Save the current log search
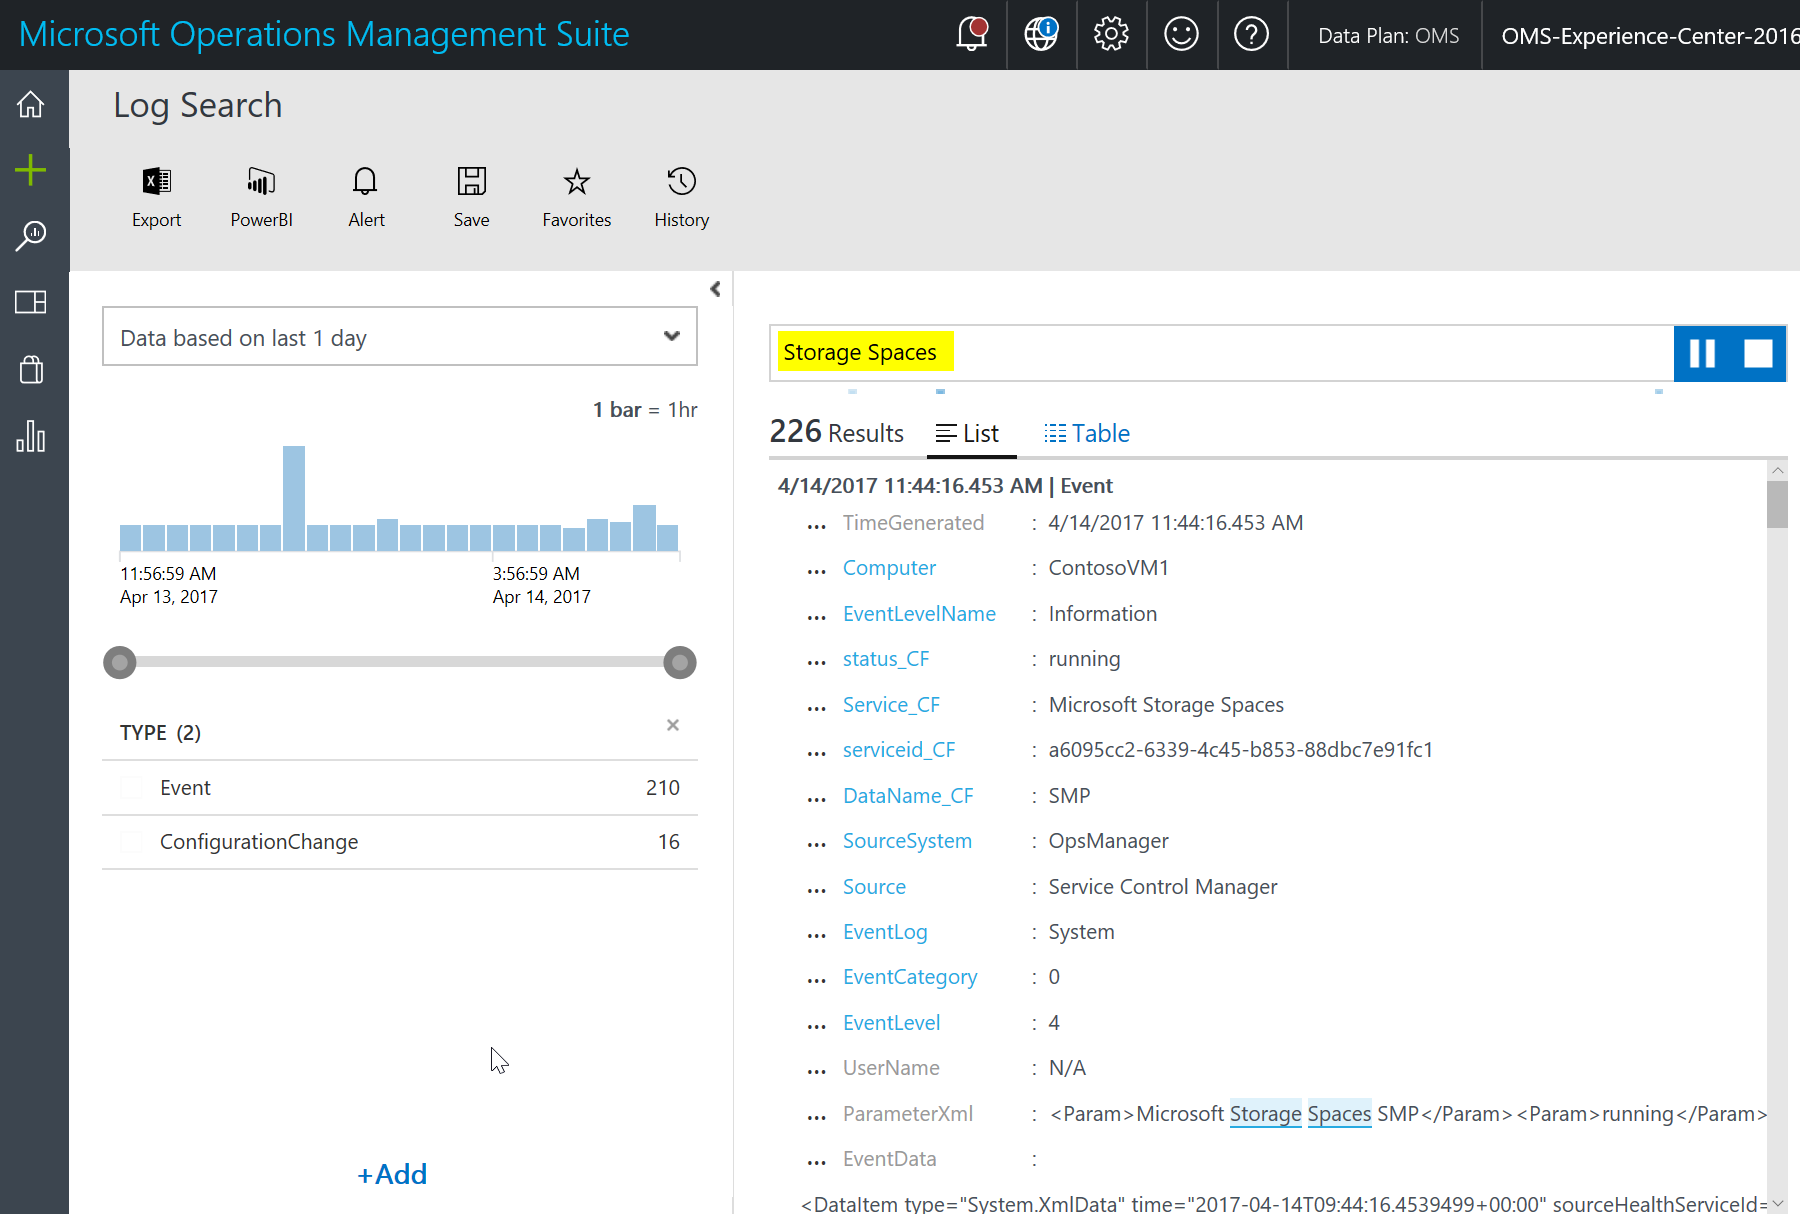 (471, 198)
